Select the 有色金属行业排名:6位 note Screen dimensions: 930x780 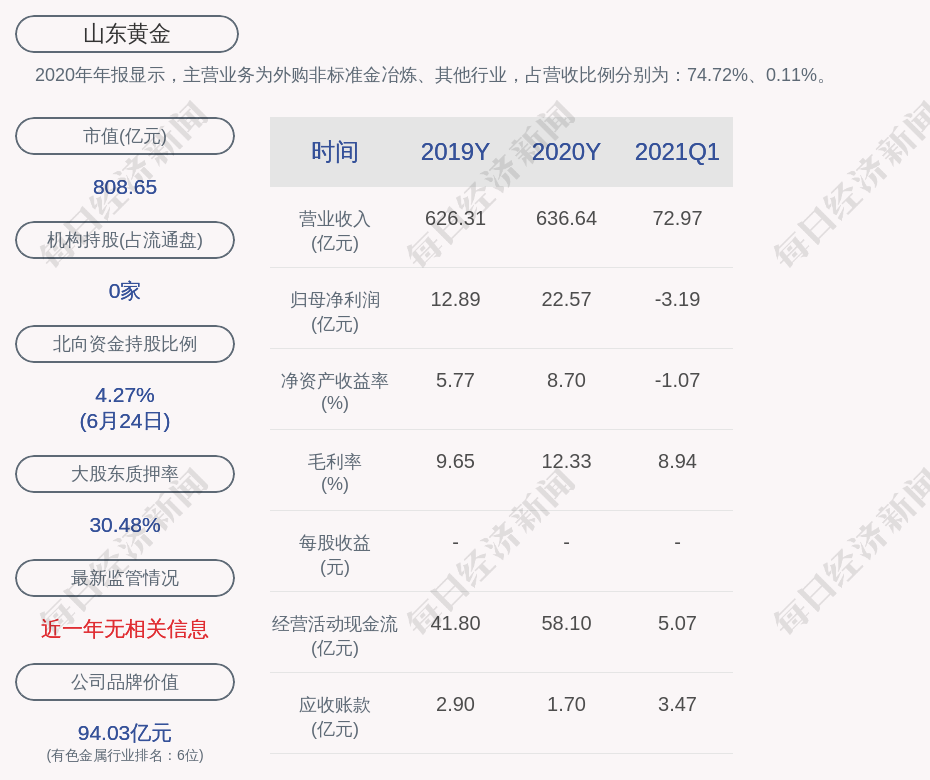[x=125, y=755]
